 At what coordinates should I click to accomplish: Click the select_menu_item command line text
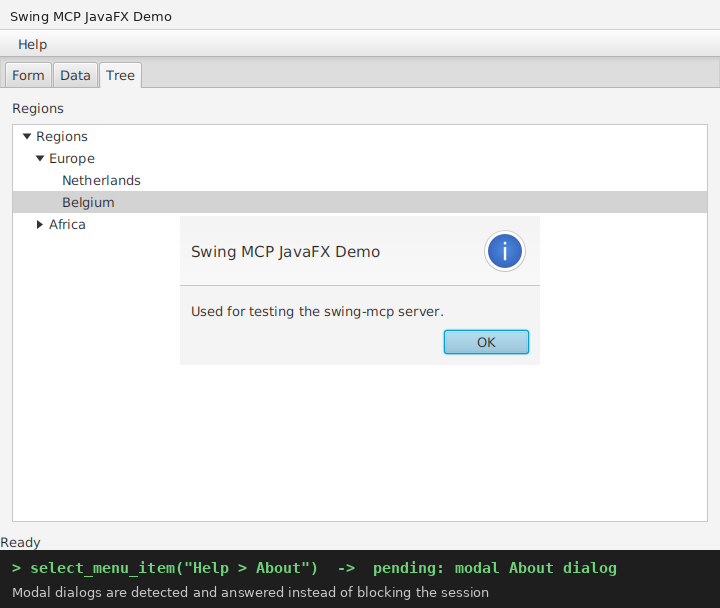(x=314, y=569)
